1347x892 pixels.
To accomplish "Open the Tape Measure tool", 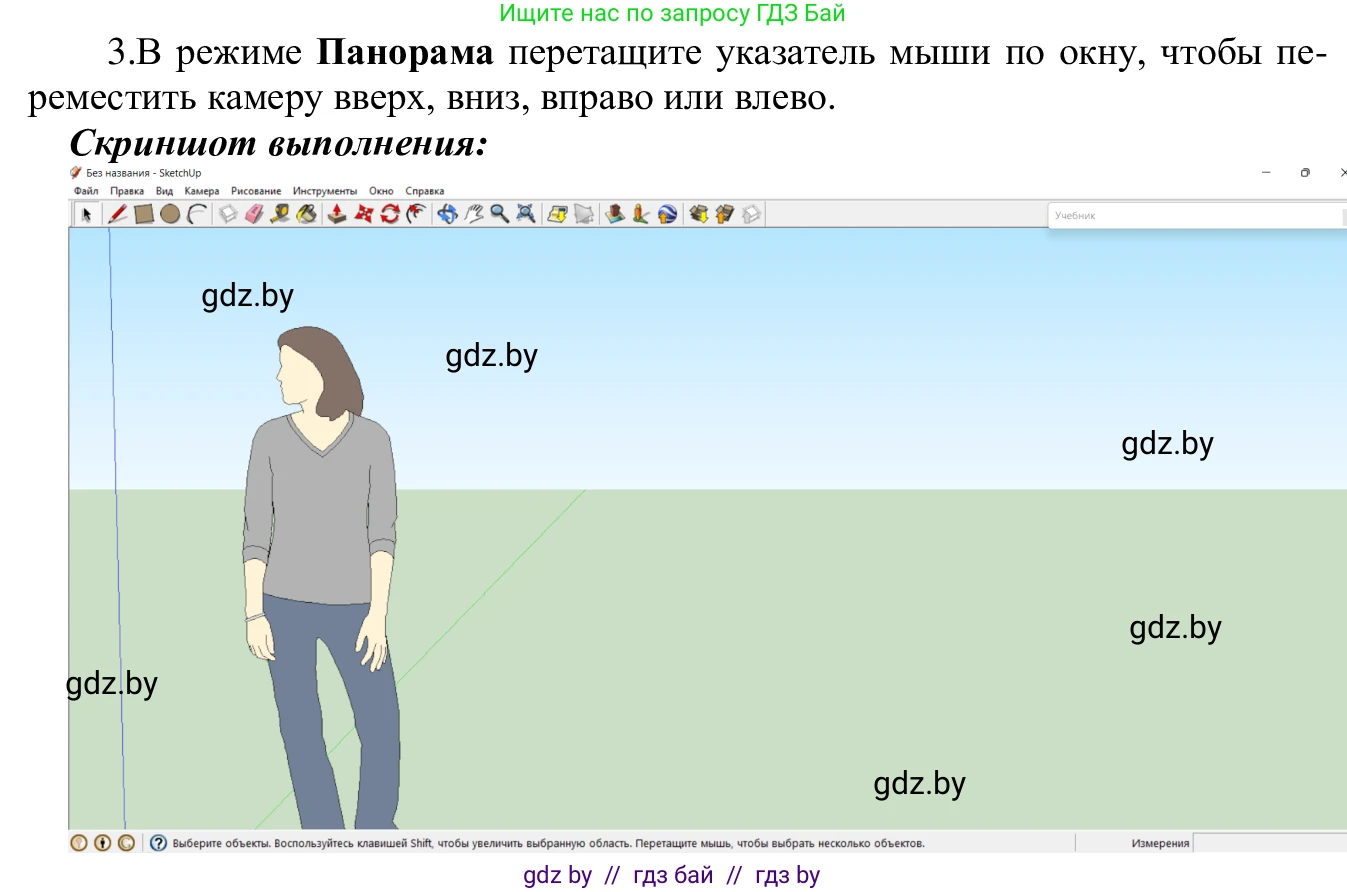I will click(x=280, y=214).
